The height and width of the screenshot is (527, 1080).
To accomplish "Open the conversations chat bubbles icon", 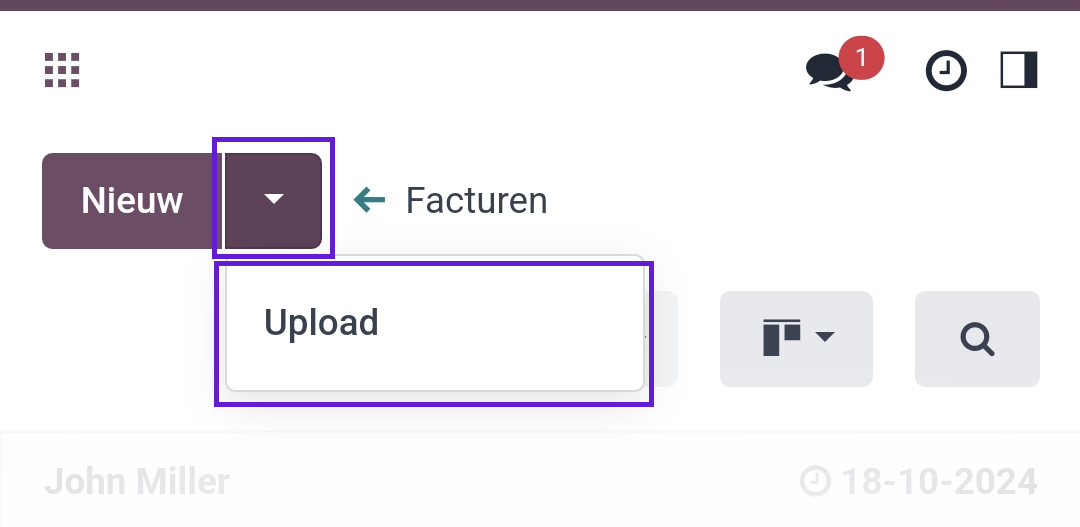I will tap(829, 72).
